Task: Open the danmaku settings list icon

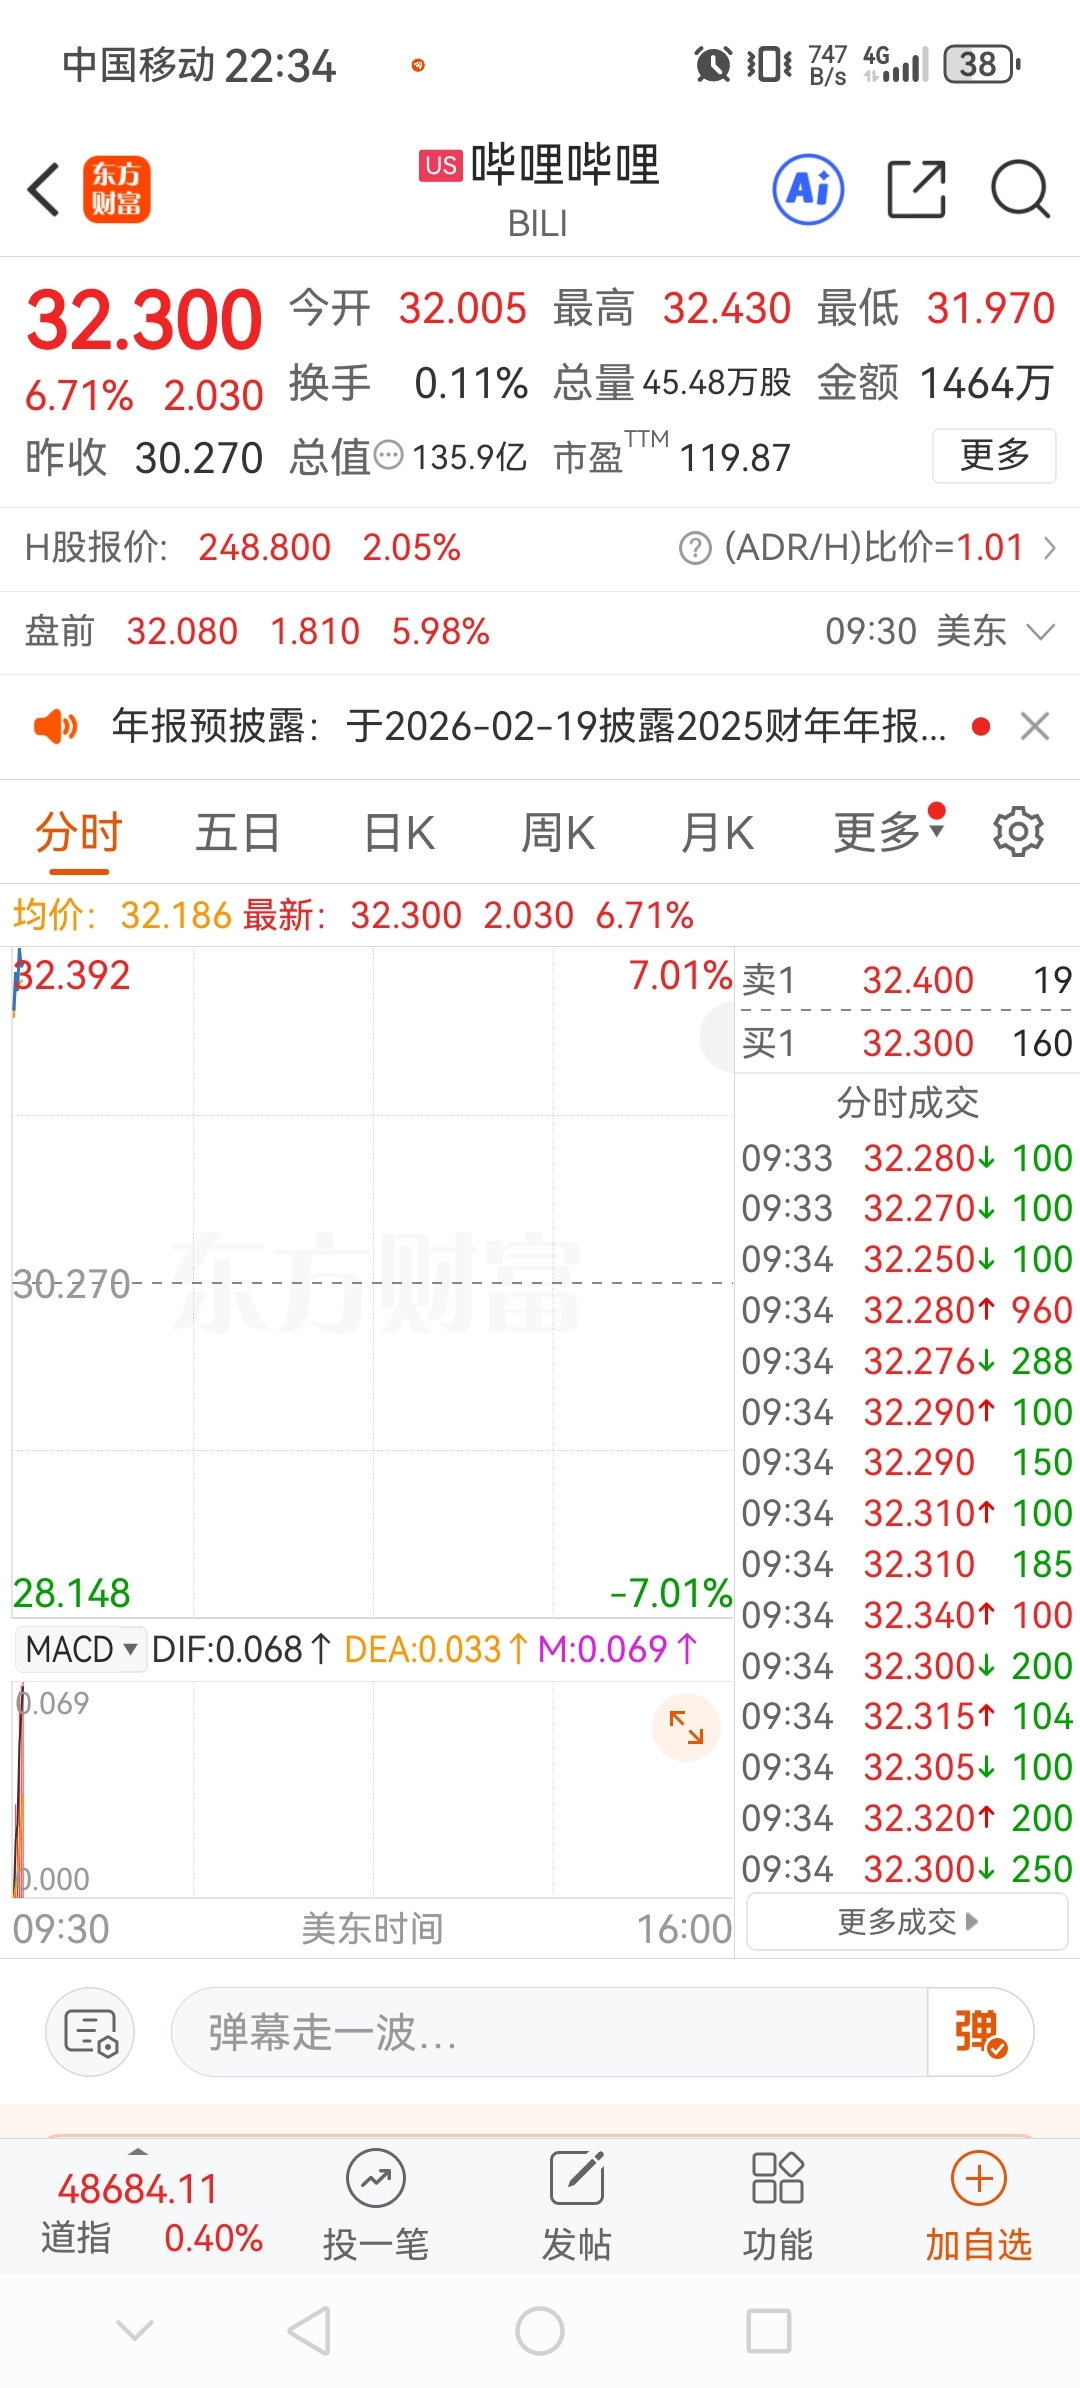Action: click(90, 2032)
